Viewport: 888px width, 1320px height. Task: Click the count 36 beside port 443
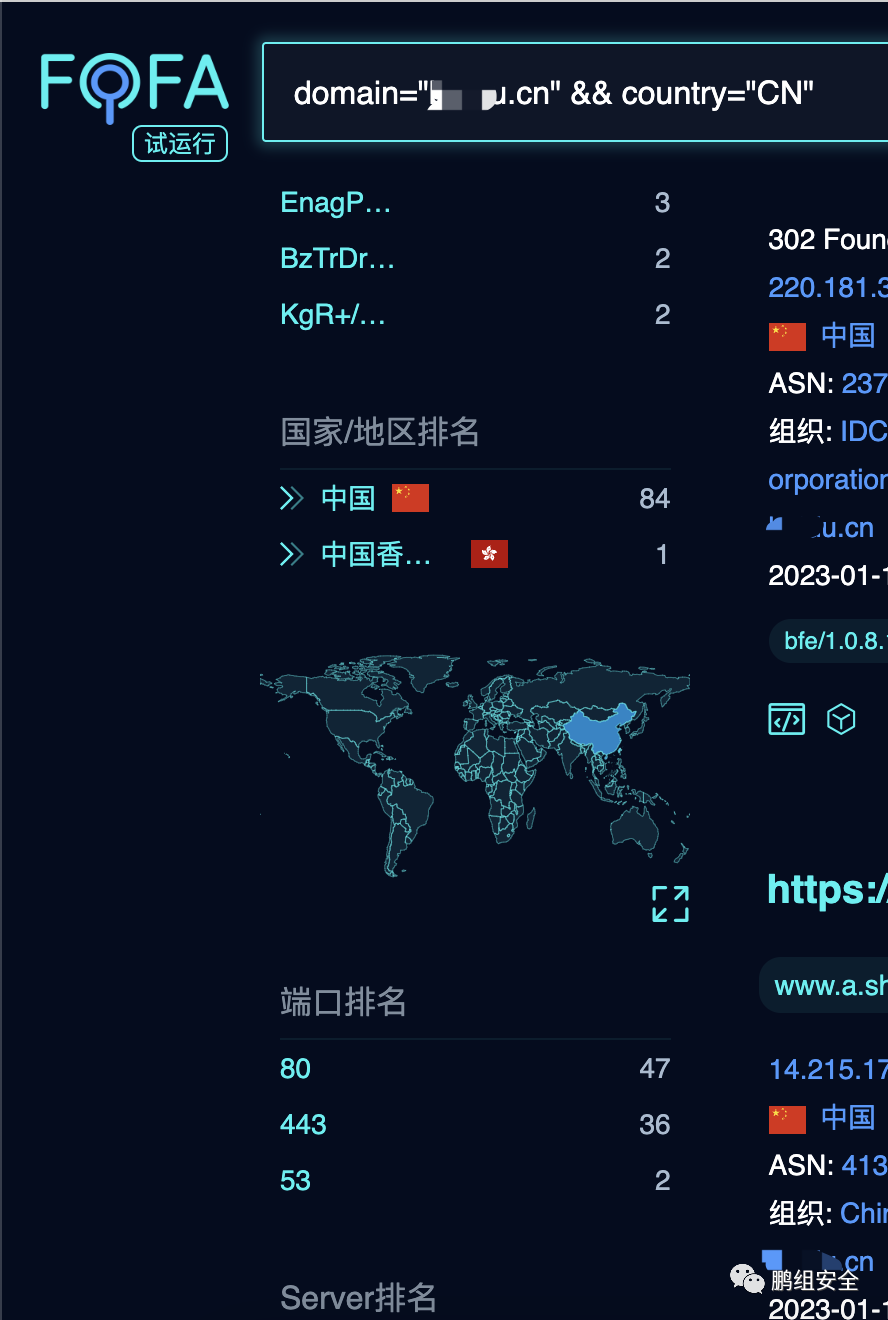point(655,1125)
